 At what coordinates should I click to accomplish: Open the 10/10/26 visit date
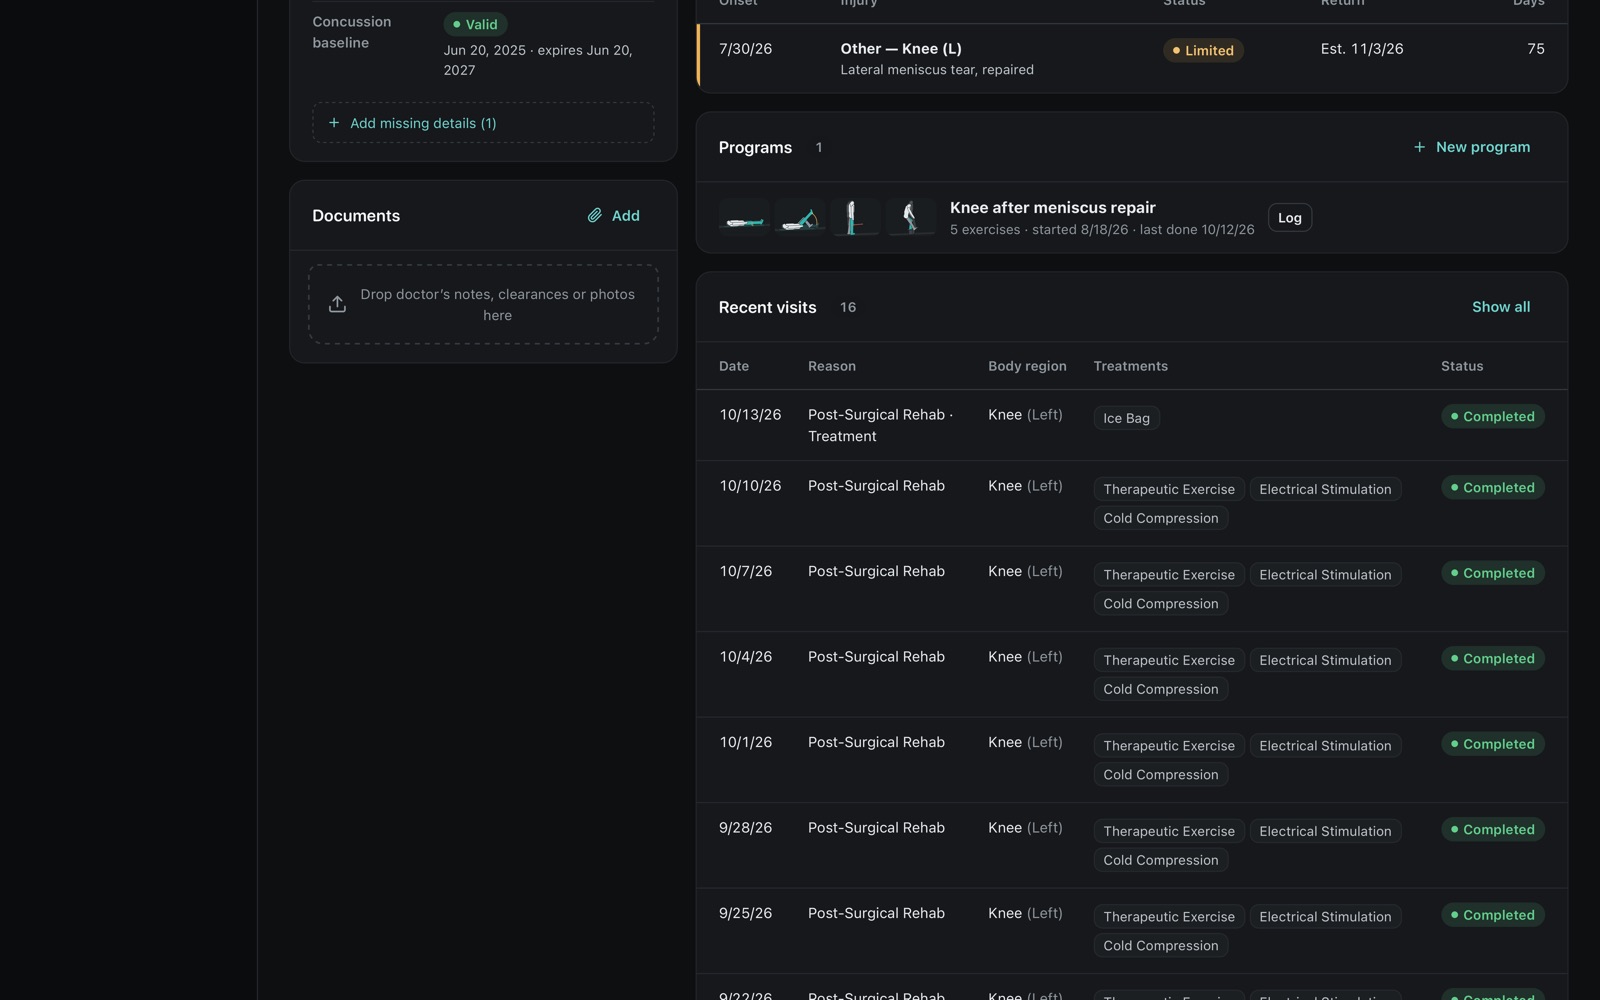tap(750, 486)
